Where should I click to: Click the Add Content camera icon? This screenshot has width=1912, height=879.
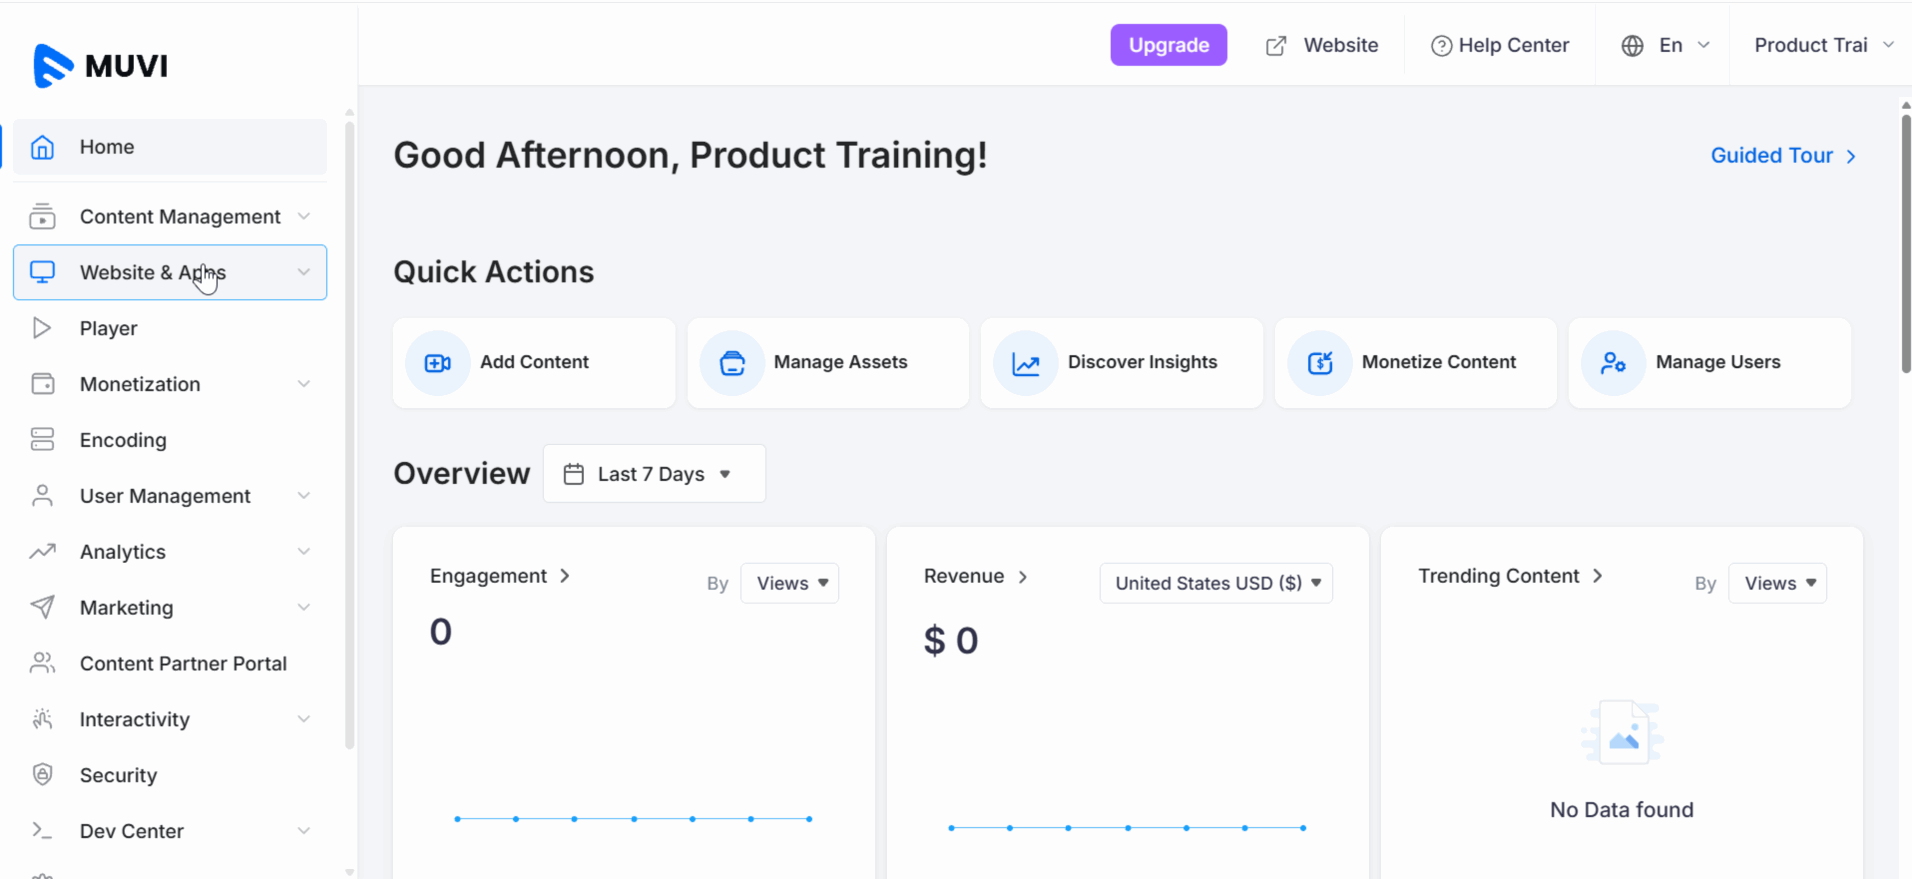(x=438, y=363)
